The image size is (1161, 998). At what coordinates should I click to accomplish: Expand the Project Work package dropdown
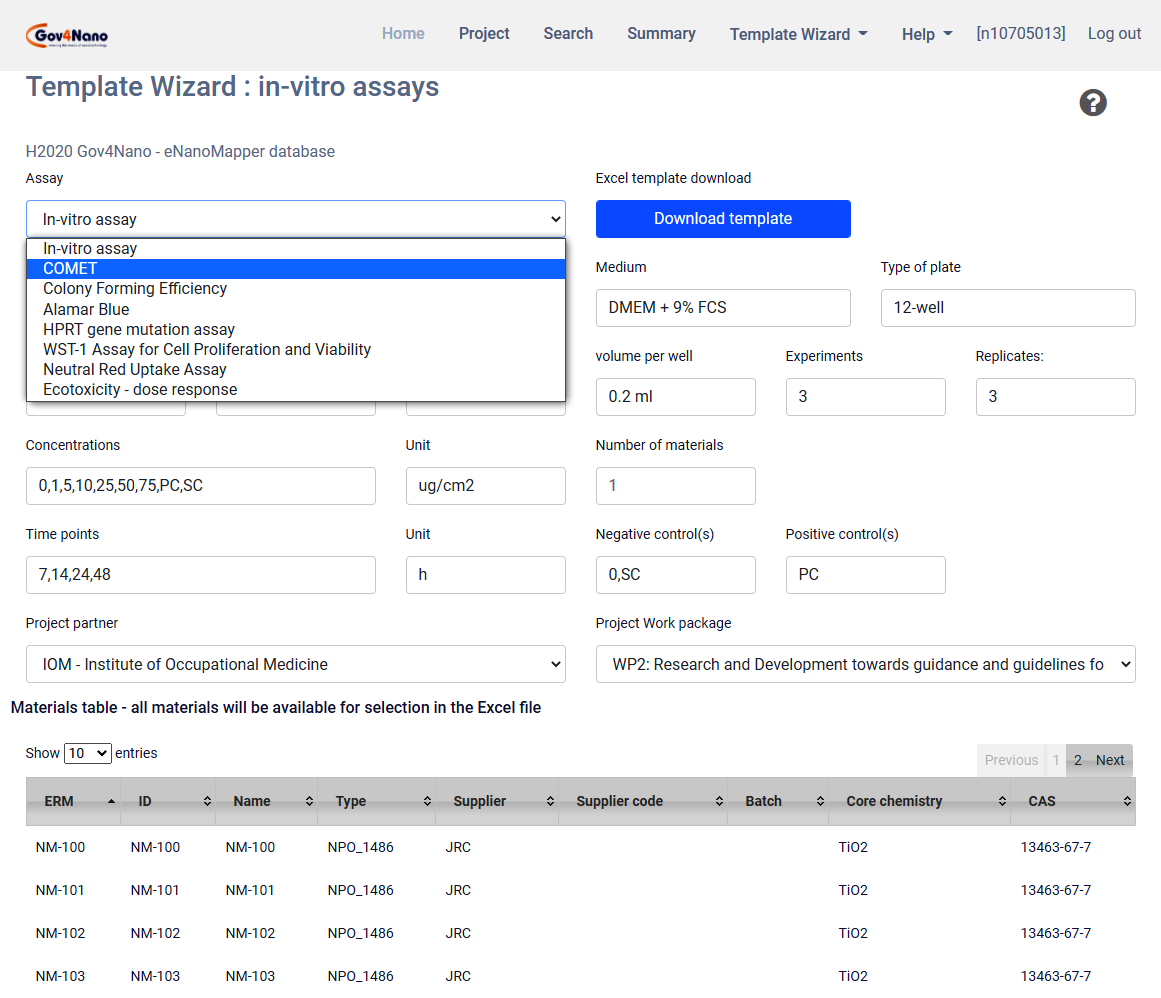(865, 664)
